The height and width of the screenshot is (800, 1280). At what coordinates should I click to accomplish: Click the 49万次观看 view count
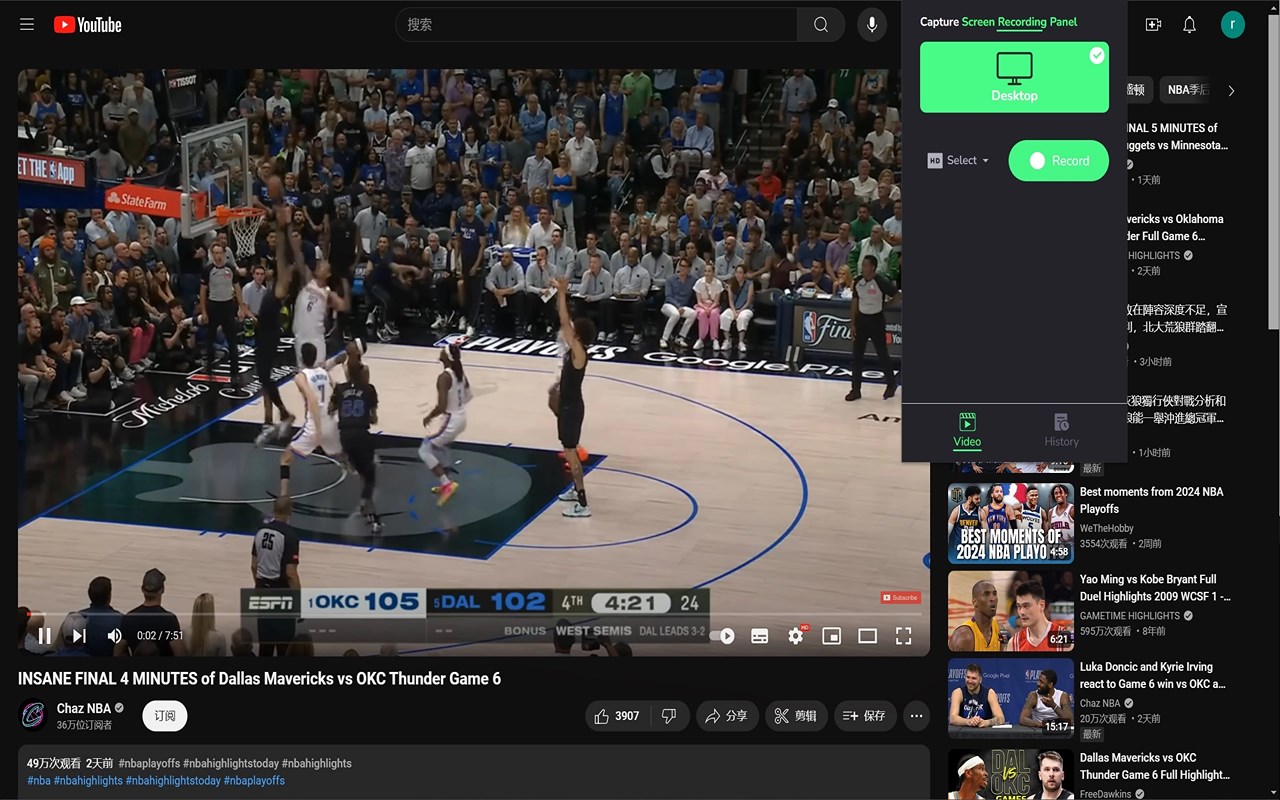54,763
